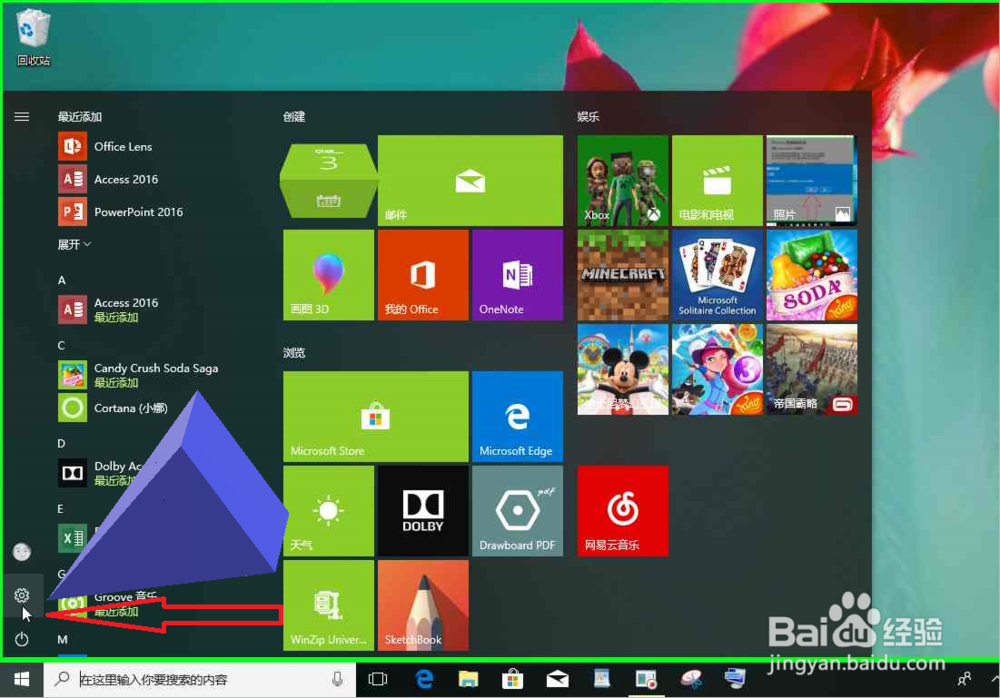Jump to letter M section header
The image size is (1000, 698).
(x=62, y=639)
